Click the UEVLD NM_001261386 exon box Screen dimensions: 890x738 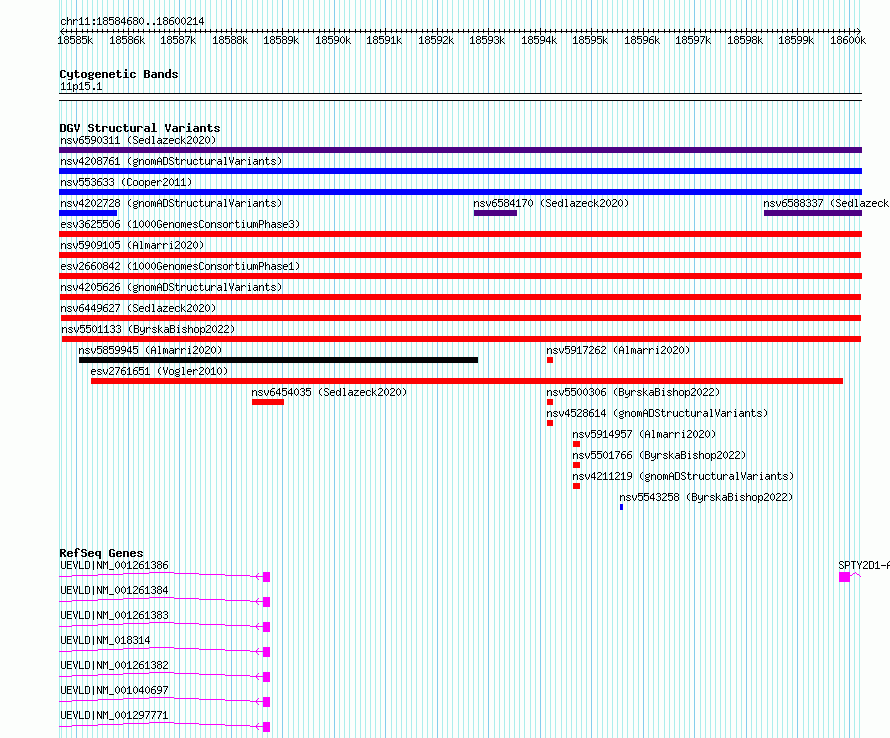click(x=267, y=577)
